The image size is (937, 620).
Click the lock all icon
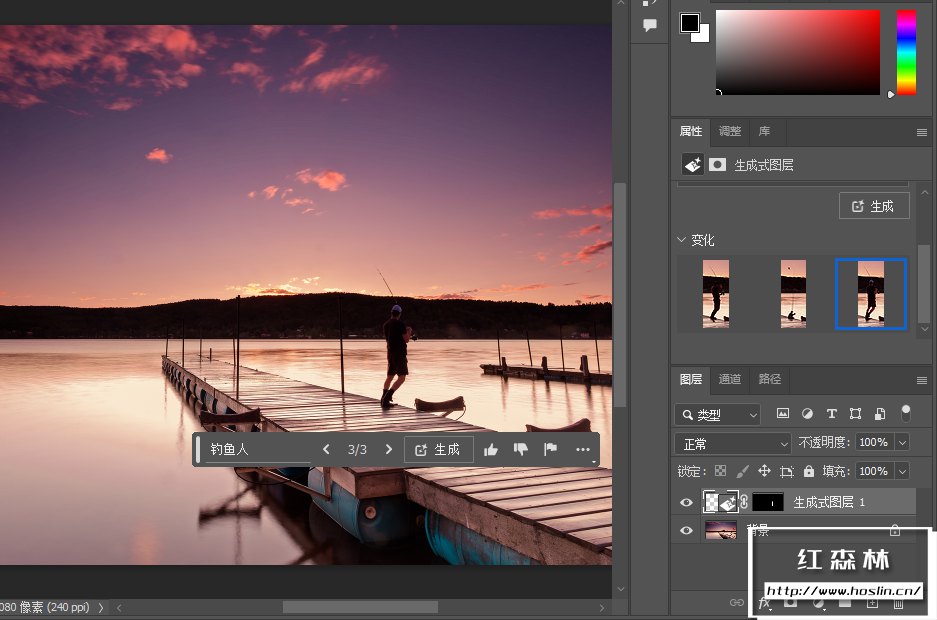tap(809, 471)
